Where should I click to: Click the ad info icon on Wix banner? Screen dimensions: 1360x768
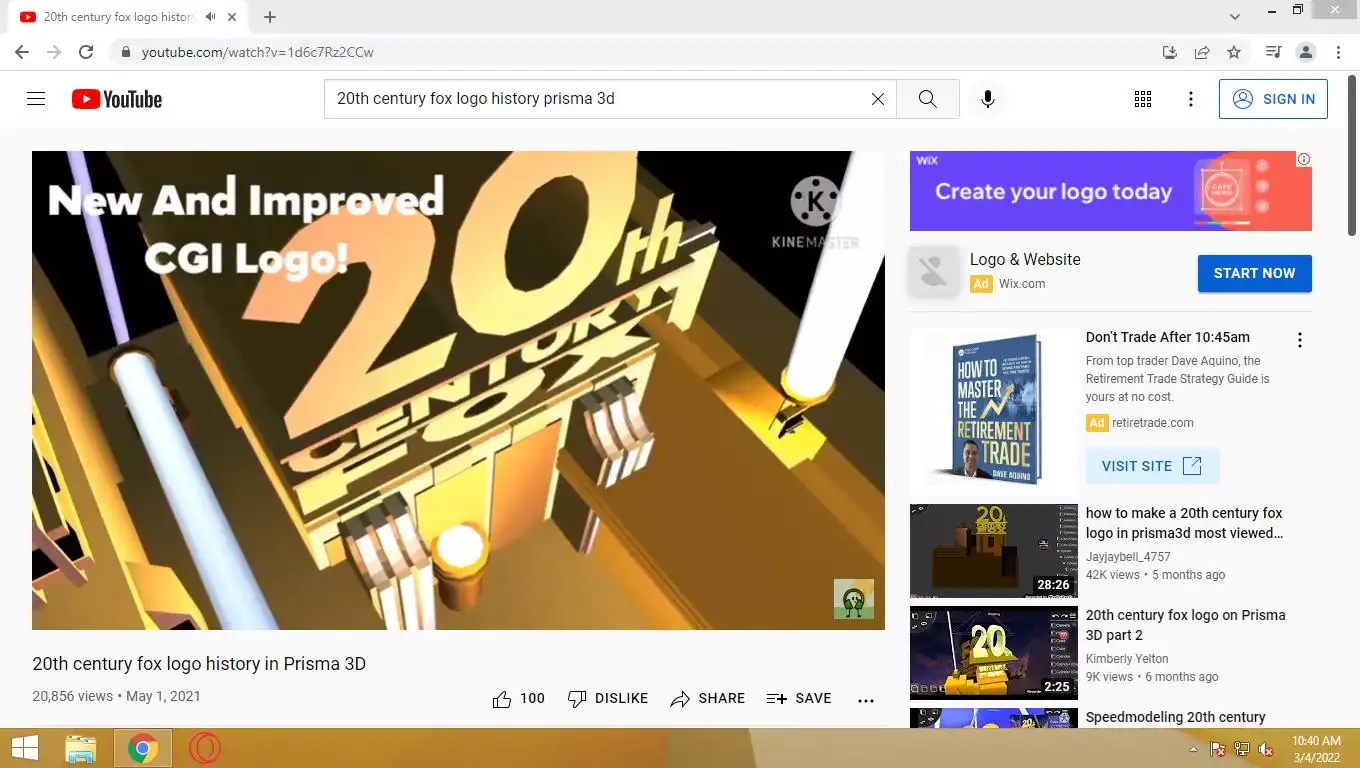click(x=1304, y=159)
